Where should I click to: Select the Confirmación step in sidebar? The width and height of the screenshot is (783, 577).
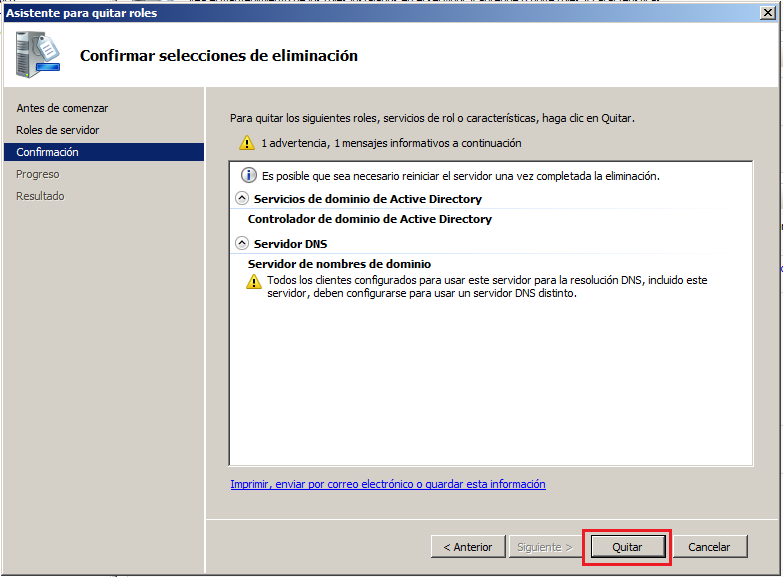(48, 152)
